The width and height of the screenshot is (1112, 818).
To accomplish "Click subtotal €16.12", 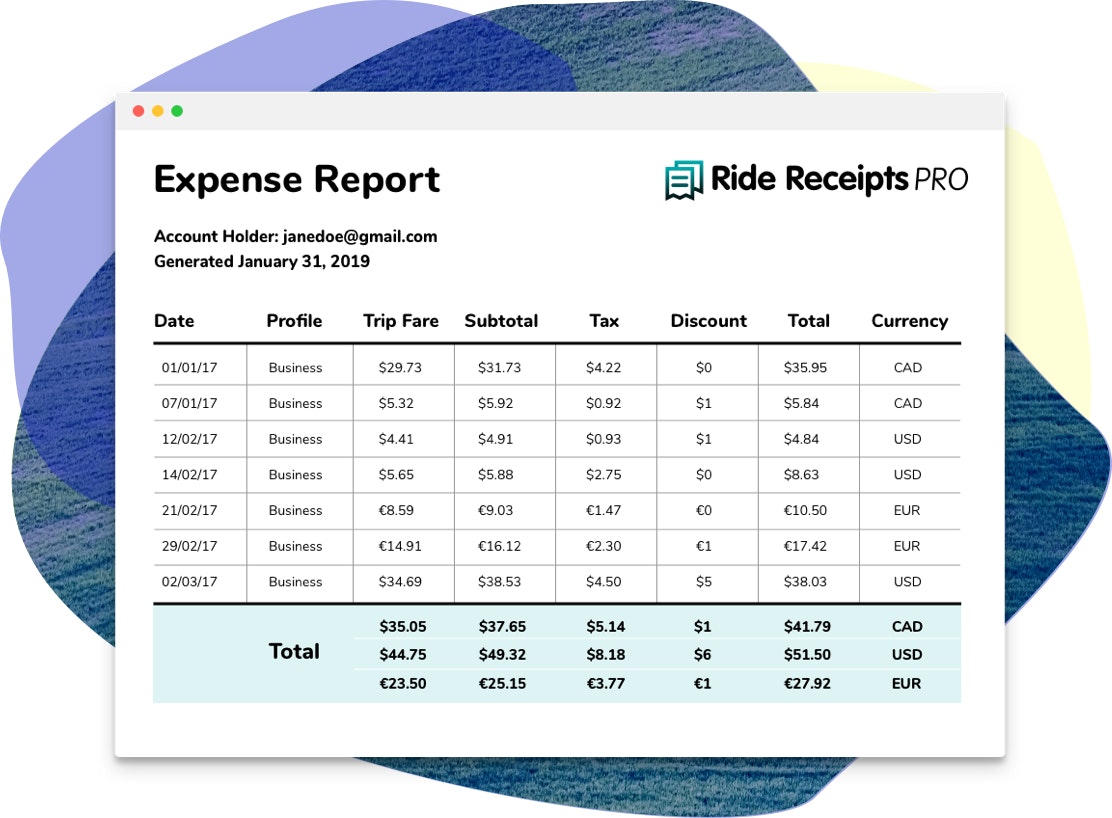I will tap(499, 546).
